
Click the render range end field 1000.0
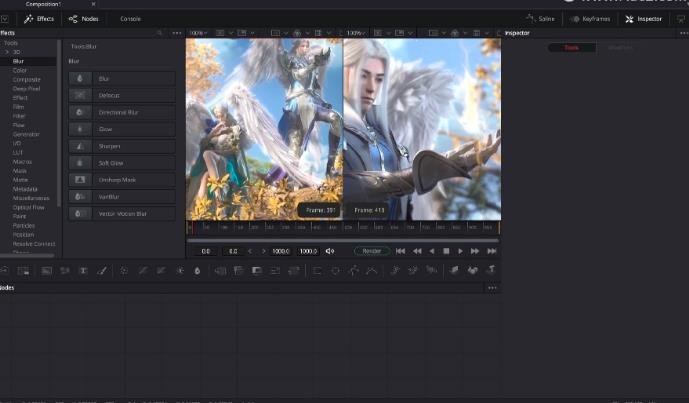point(280,251)
